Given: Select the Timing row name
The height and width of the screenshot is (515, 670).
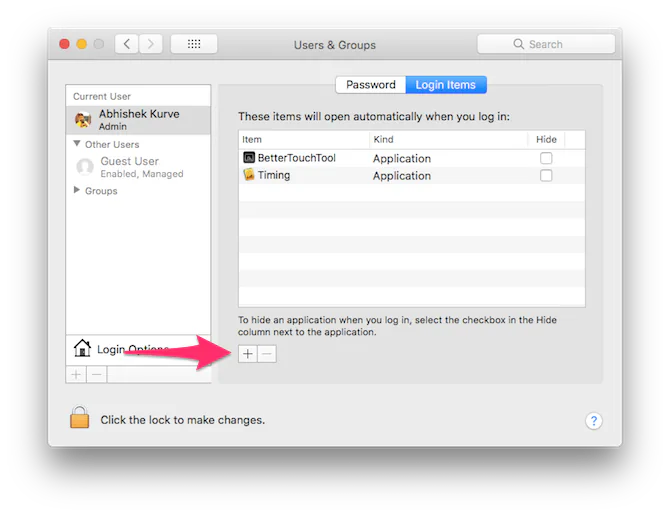Looking at the screenshot, I should pyautogui.click(x=274, y=175).
